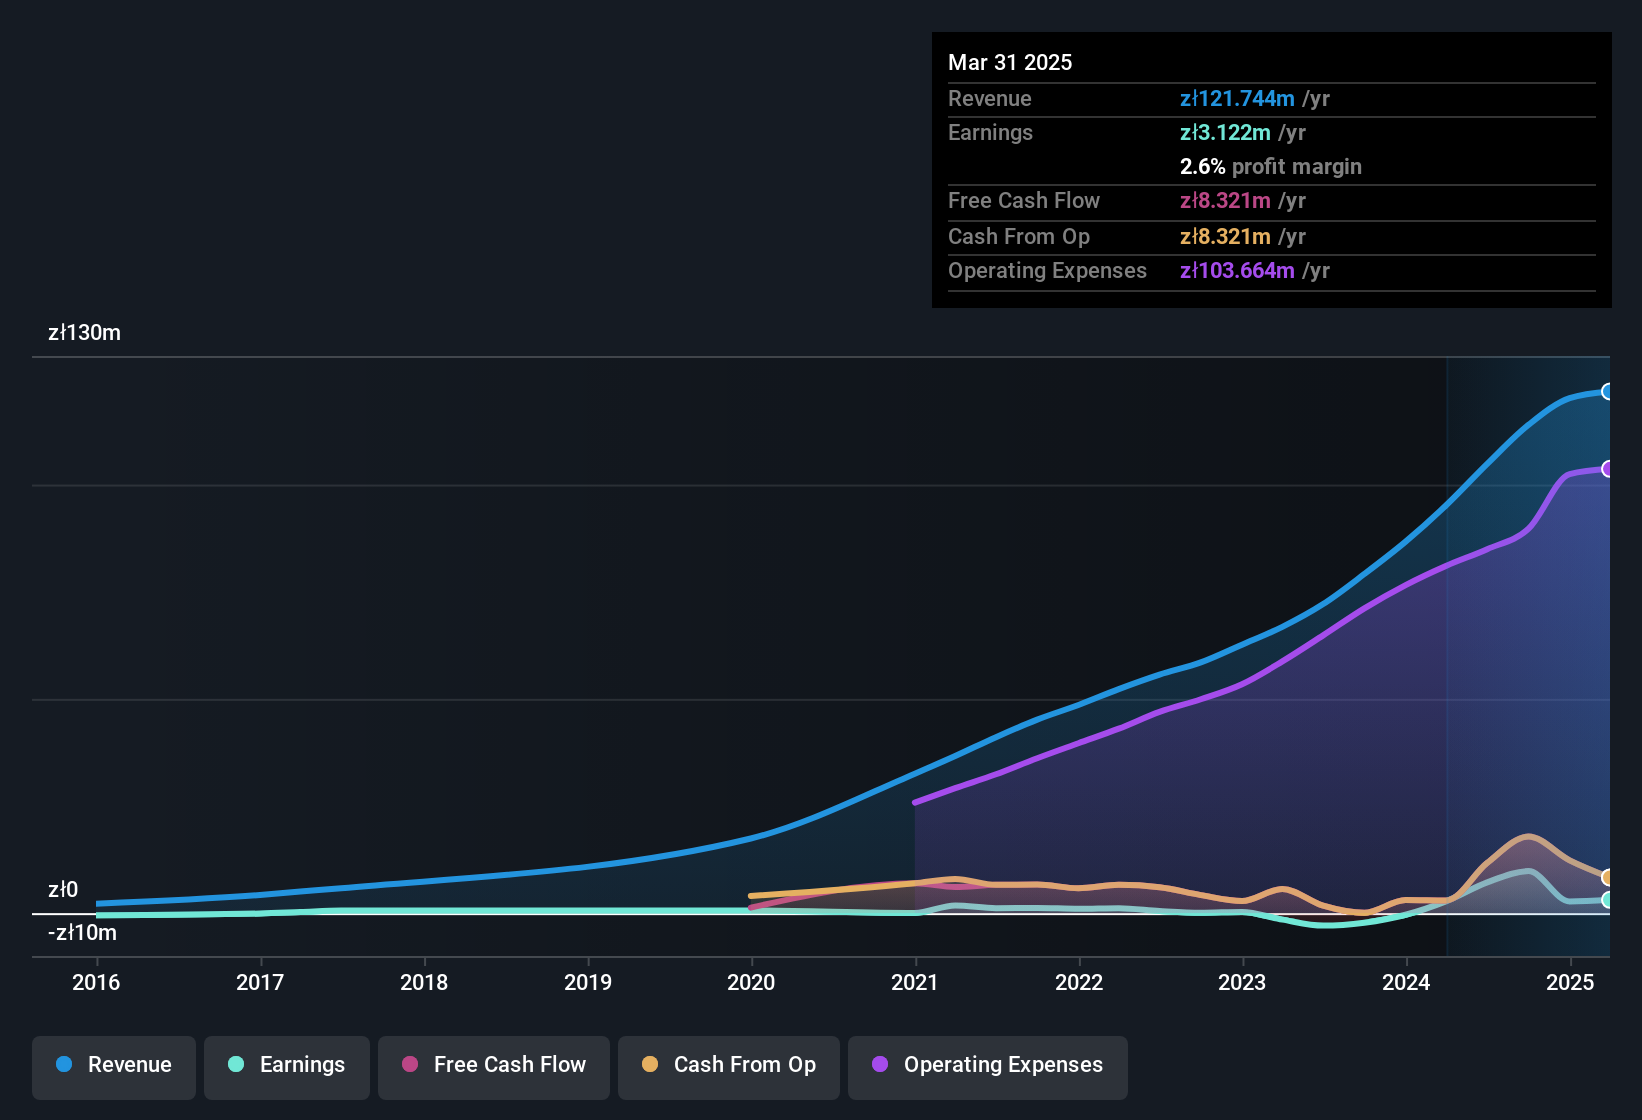
Task: Click the zł130m y-axis label
Action: click(x=83, y=333)
